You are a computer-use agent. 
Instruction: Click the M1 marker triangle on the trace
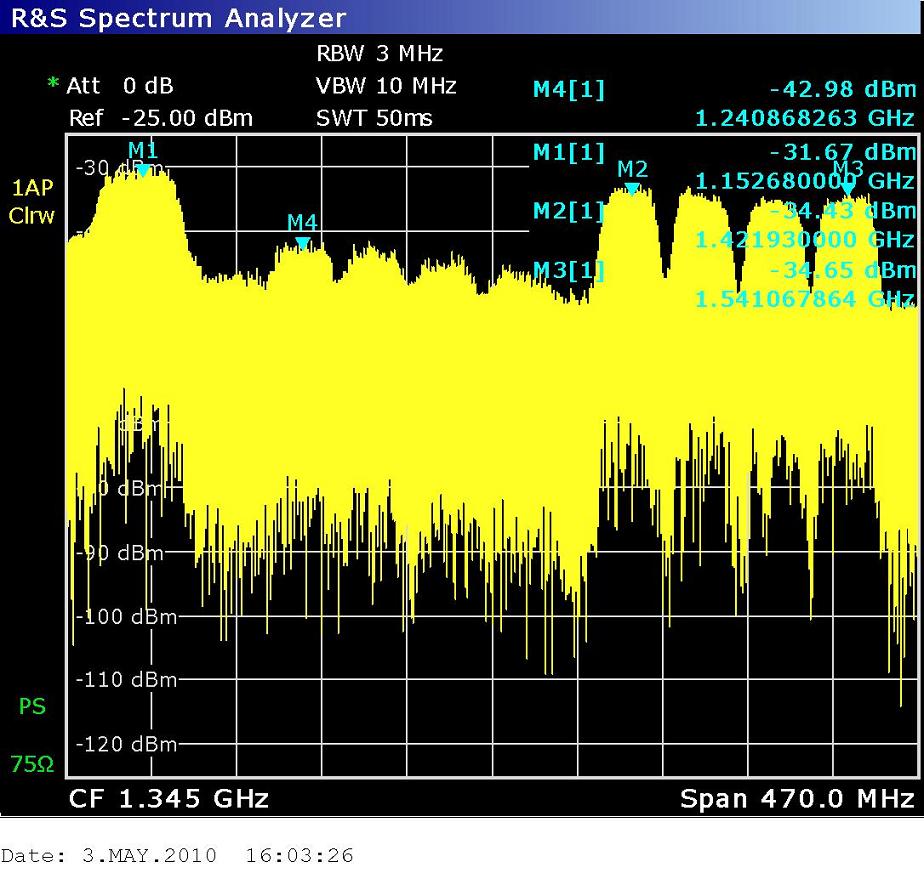coord(143,171)
